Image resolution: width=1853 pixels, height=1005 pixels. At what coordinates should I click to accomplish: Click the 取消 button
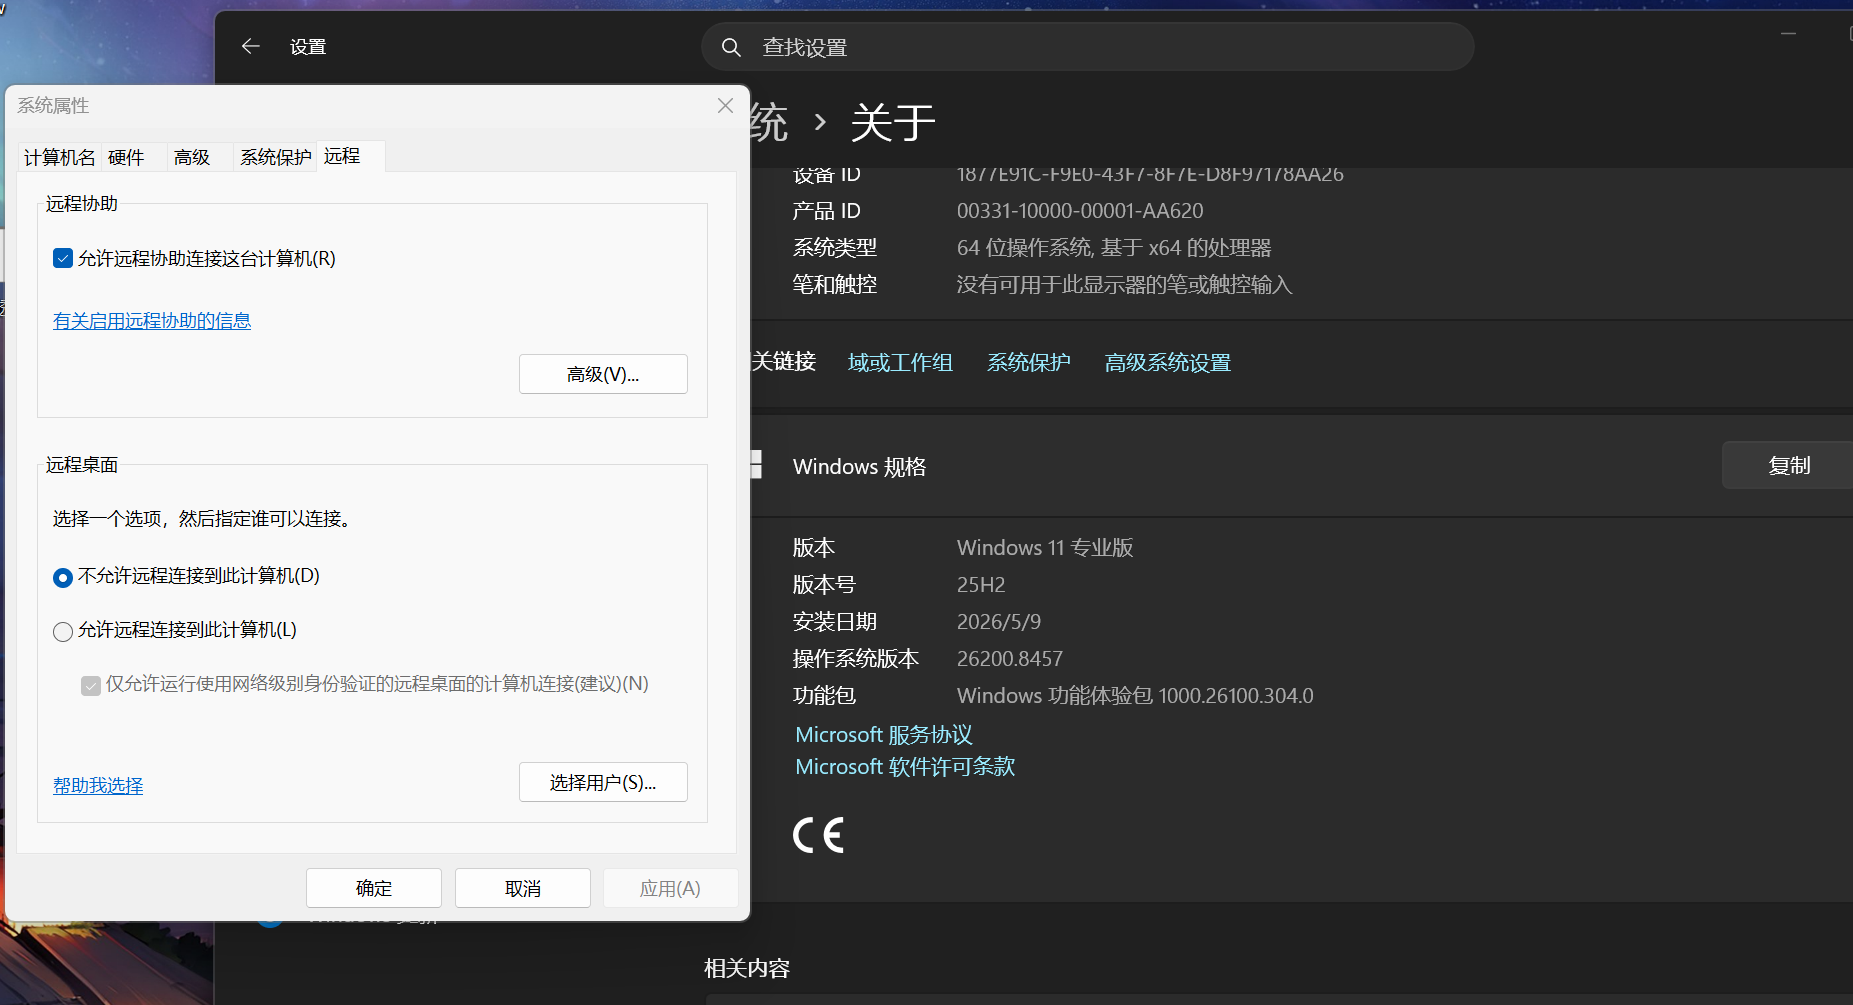click(x=523, y=888)
